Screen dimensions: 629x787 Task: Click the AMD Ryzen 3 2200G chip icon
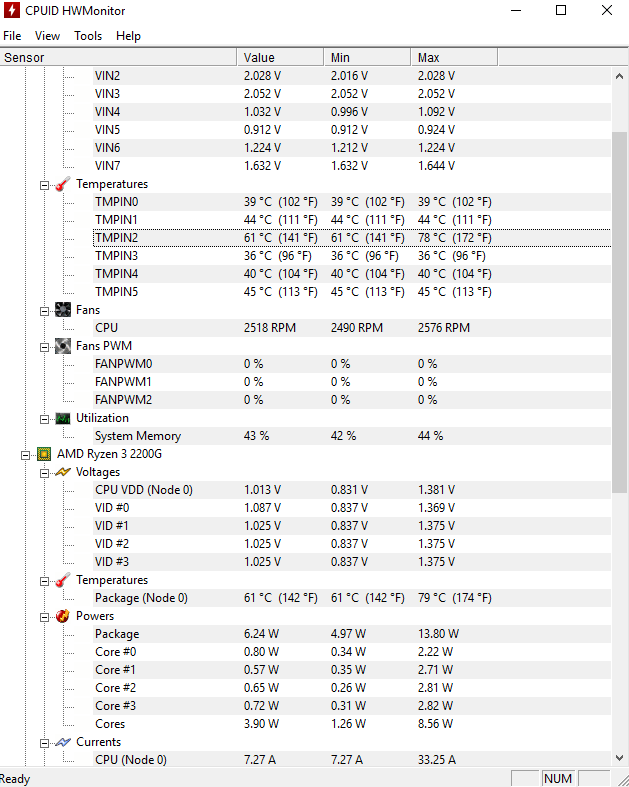point(44,454)
